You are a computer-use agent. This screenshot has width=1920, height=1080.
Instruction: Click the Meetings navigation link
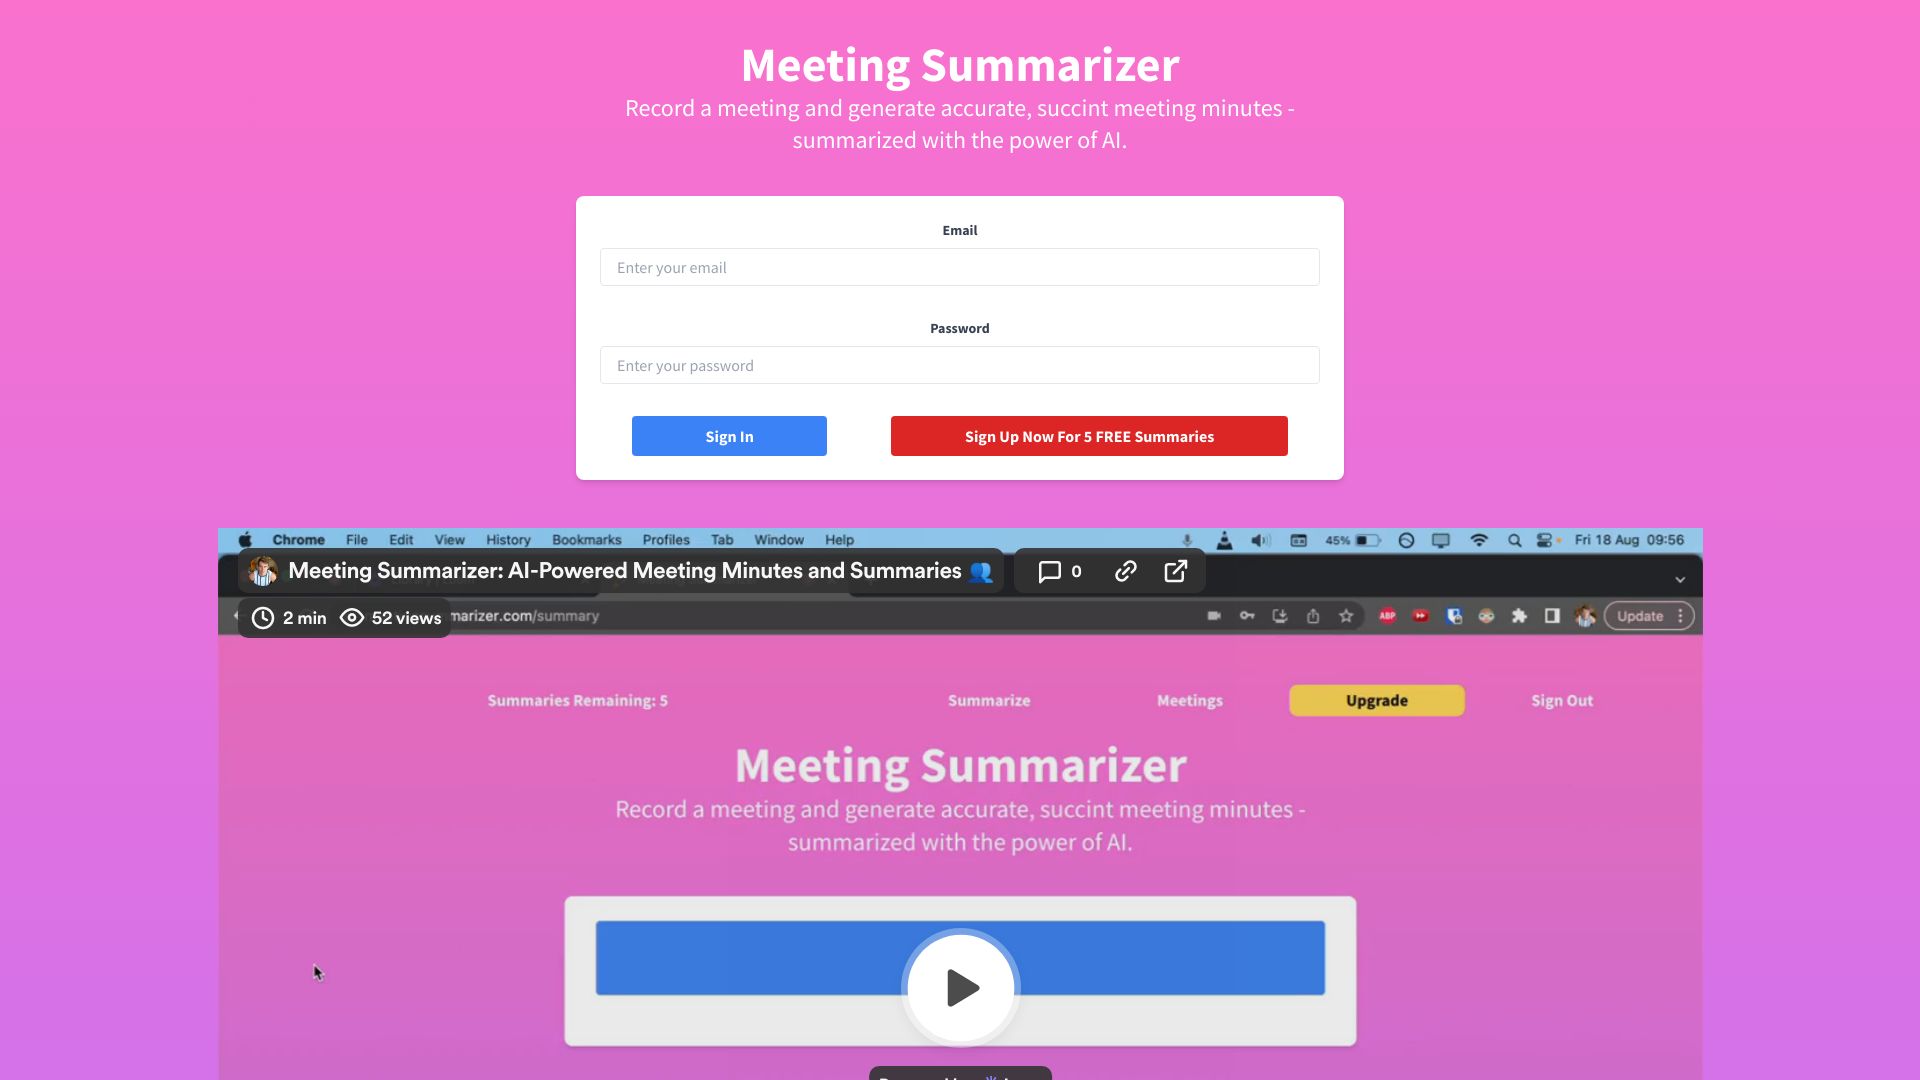click(1188, 700)
